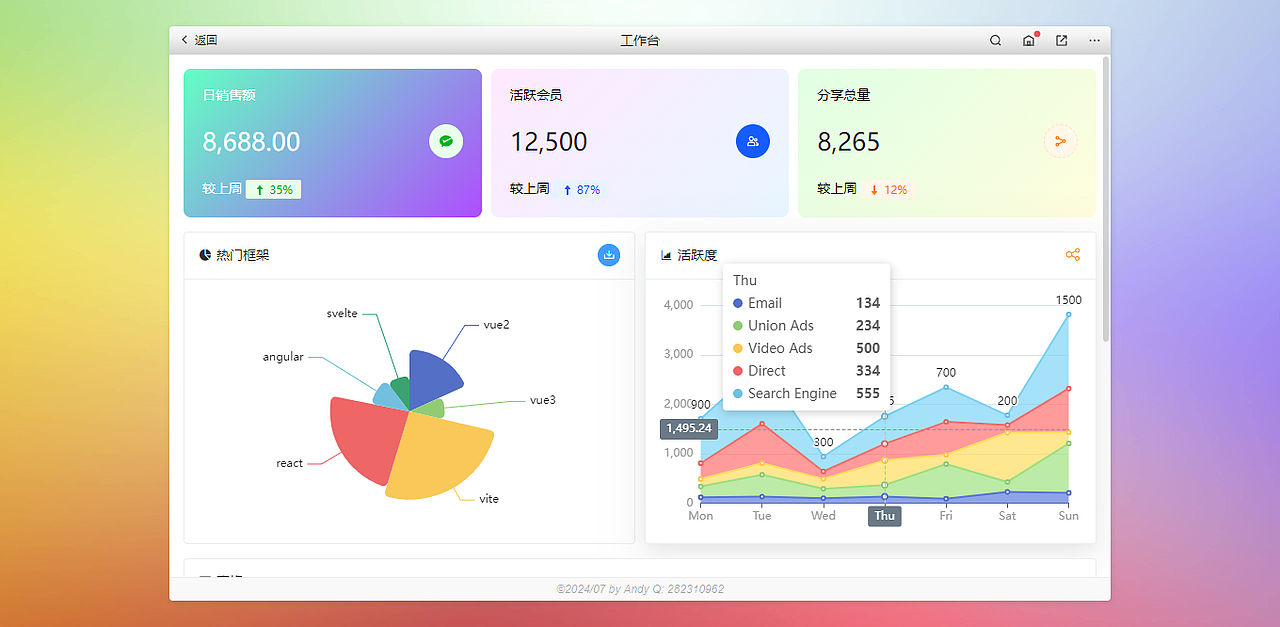Click the 1,495.24 average line marker
The width and height of the screenshot is (1280, 627).
coord(688,428)
